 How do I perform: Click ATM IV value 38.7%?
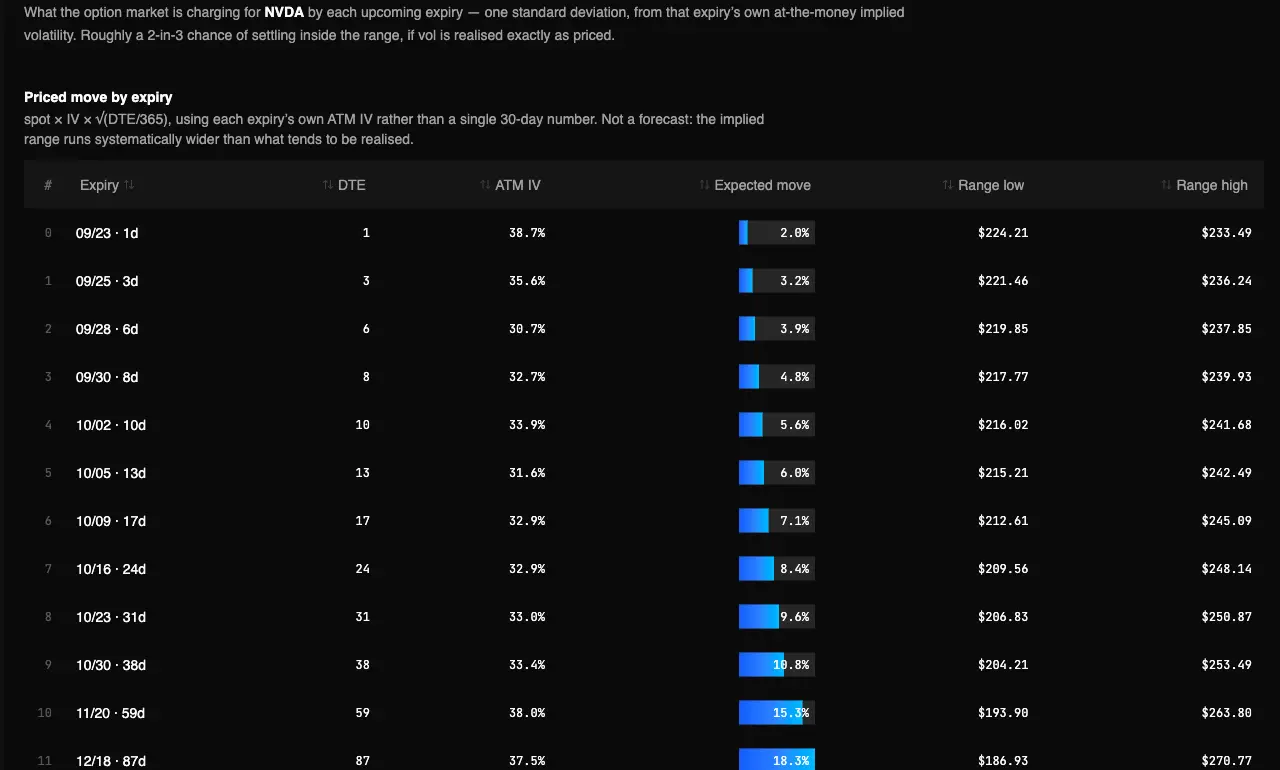(x=527, y=233)
